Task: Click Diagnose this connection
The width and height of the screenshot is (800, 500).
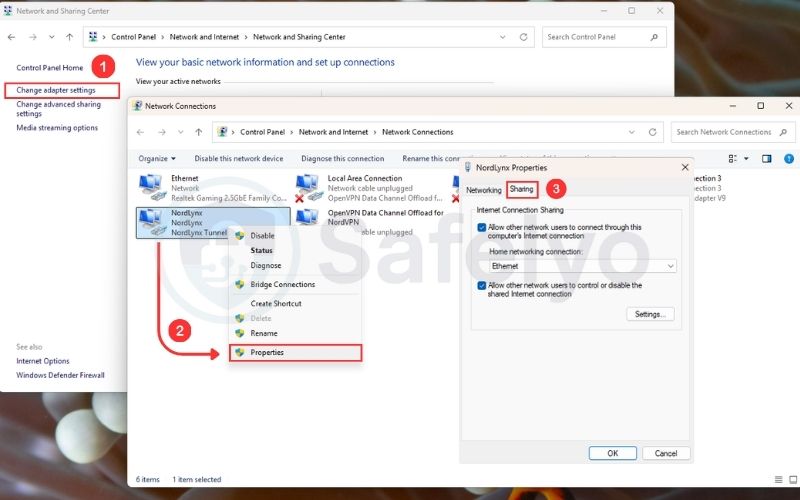Action: (342, 159)
